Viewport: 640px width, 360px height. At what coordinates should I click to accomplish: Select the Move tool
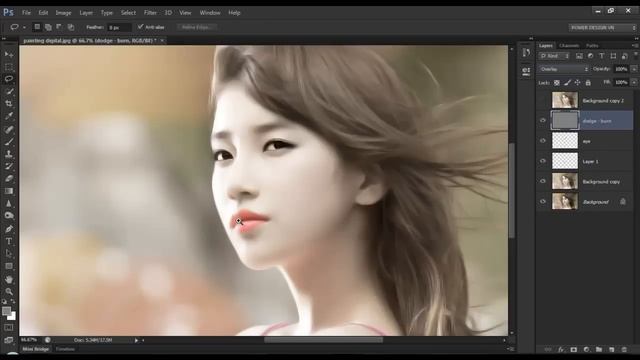coord(9,54)
